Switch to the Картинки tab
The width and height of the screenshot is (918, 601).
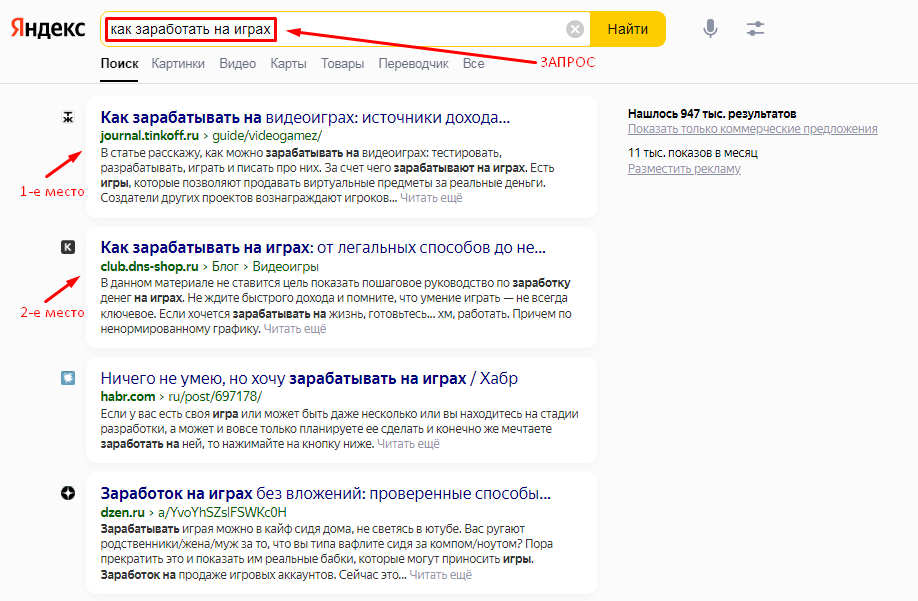pyautogui.click(x=178, y=64)
